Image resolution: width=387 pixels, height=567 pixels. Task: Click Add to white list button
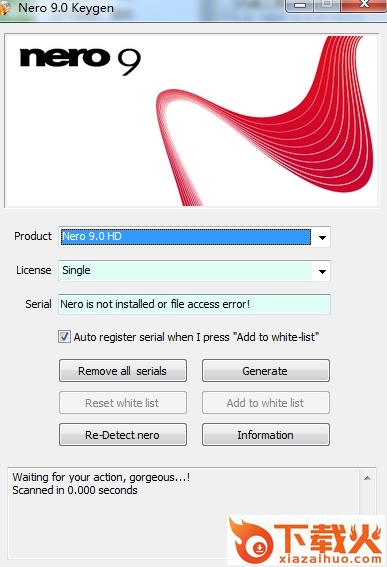coord(266,402)
